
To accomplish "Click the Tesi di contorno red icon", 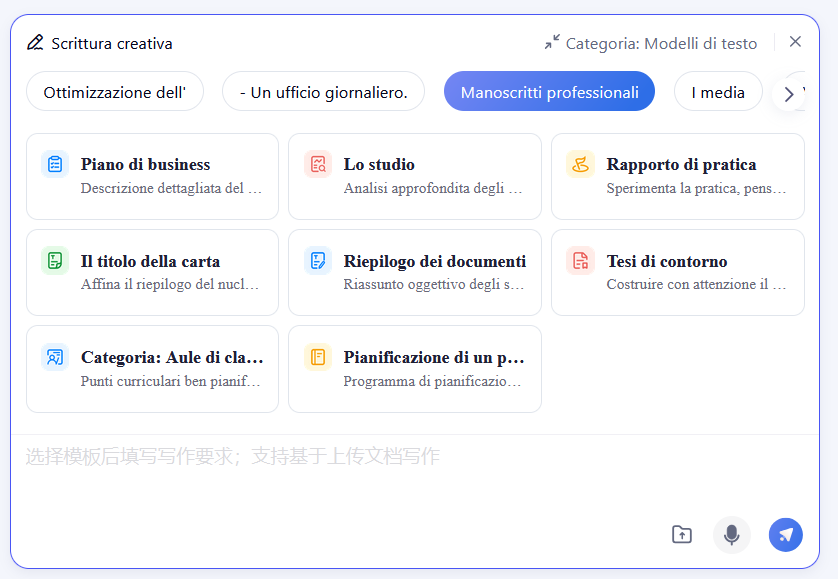I will [x=580, y=261].
